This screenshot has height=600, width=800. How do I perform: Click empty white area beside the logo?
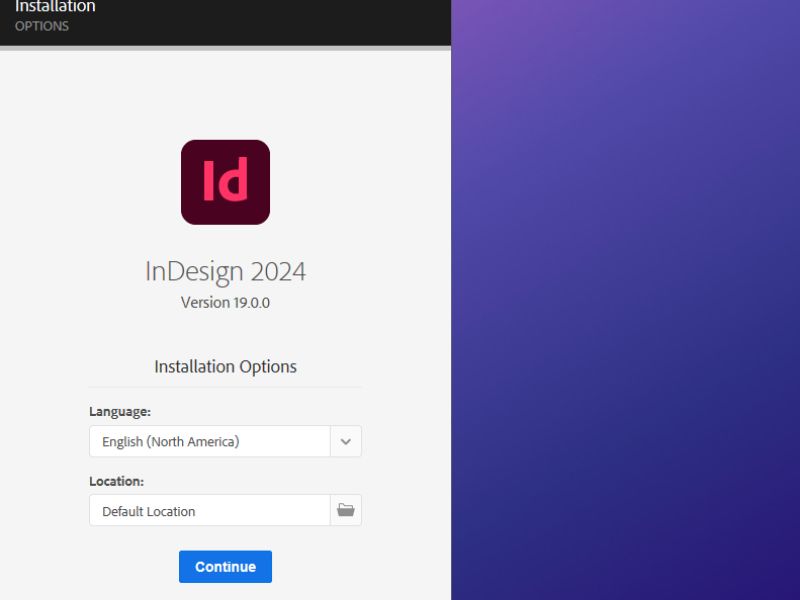(360, 182)
